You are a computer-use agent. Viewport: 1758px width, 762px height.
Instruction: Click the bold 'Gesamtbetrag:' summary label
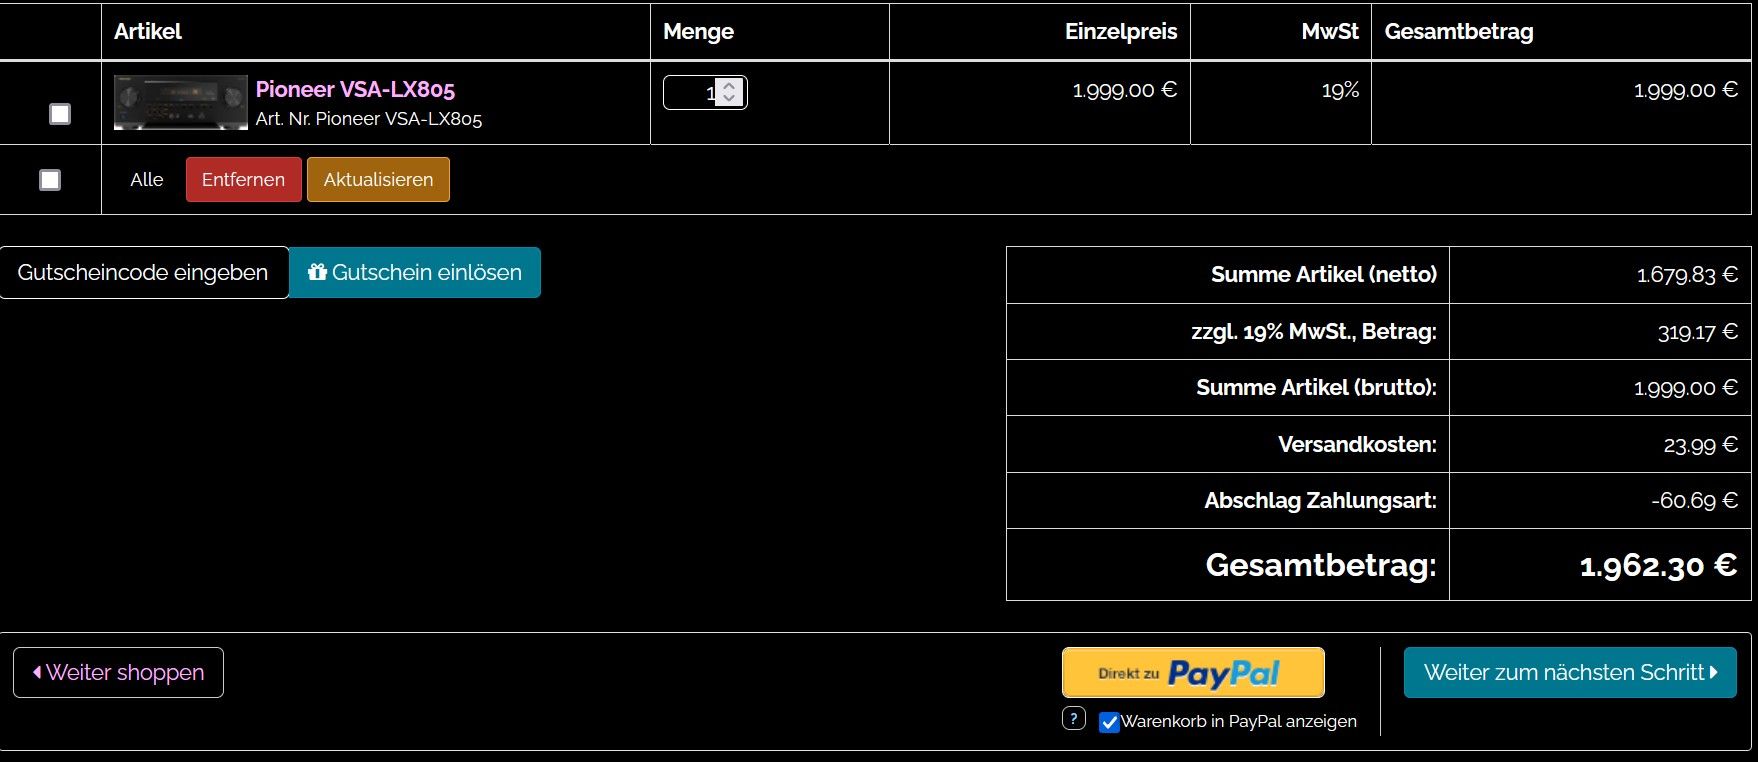tap(1321, 565)
